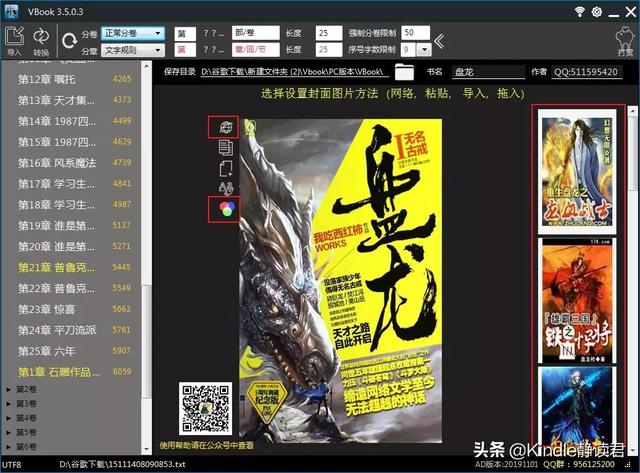Viewport: 640px width, 473px height.
Task: Click the import cover file icon
Action: [x=226, y=168]
